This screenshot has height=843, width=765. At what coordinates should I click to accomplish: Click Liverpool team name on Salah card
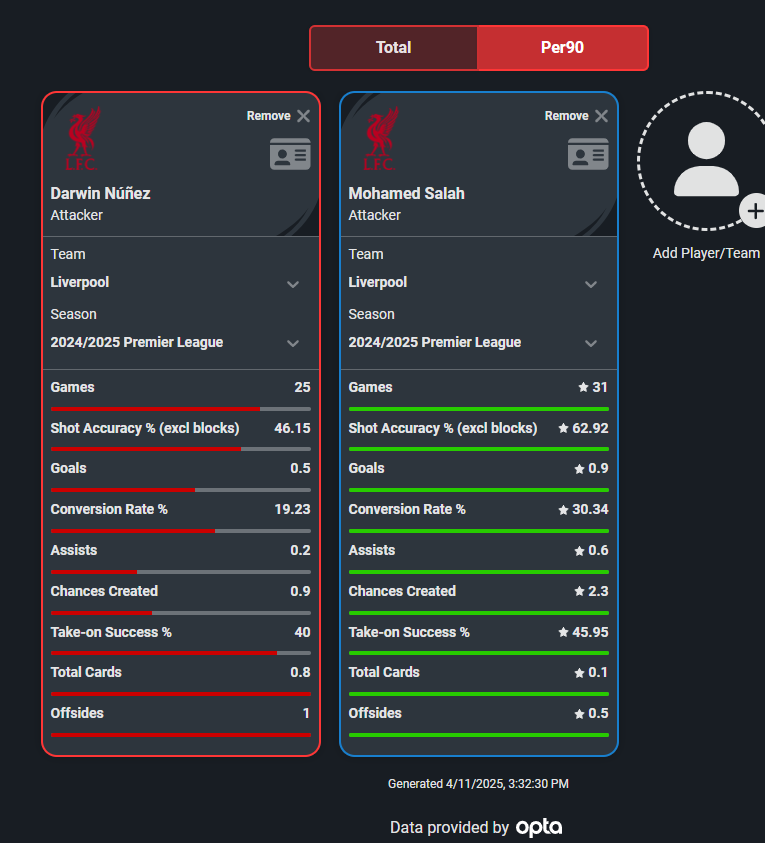(x=377, y=282)
